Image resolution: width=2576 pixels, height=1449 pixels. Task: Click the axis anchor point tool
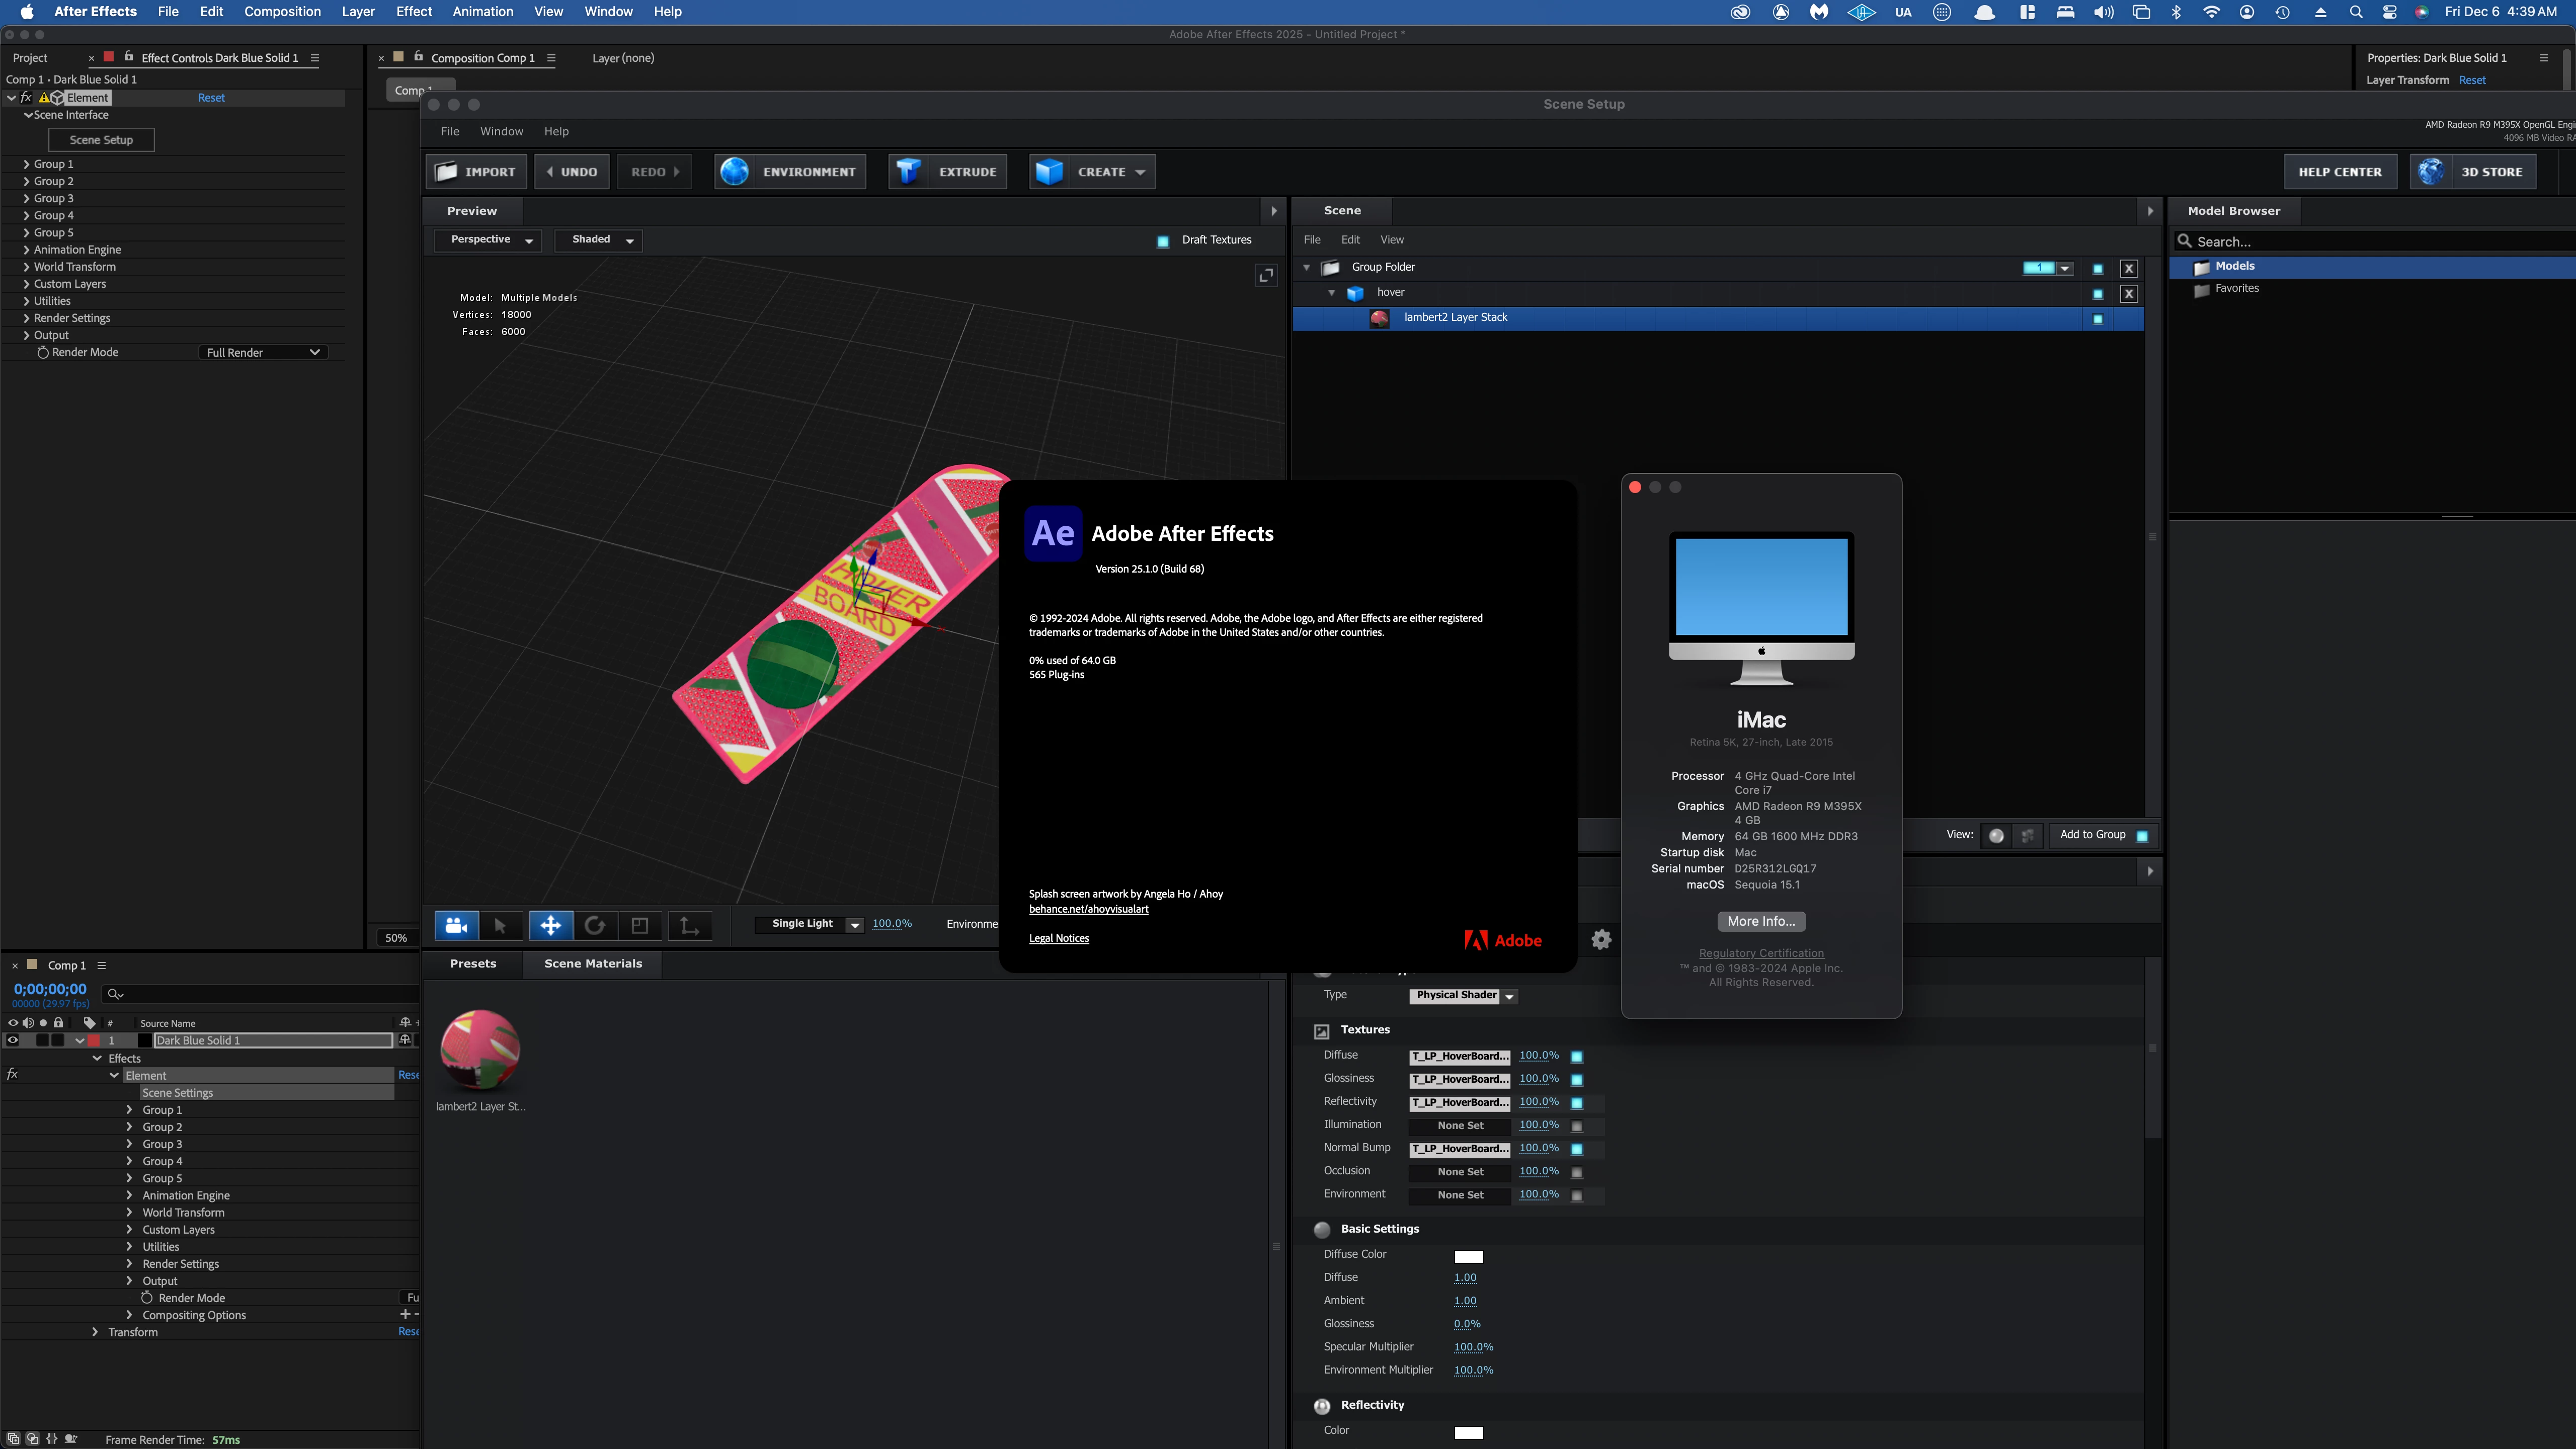[689, 925]
